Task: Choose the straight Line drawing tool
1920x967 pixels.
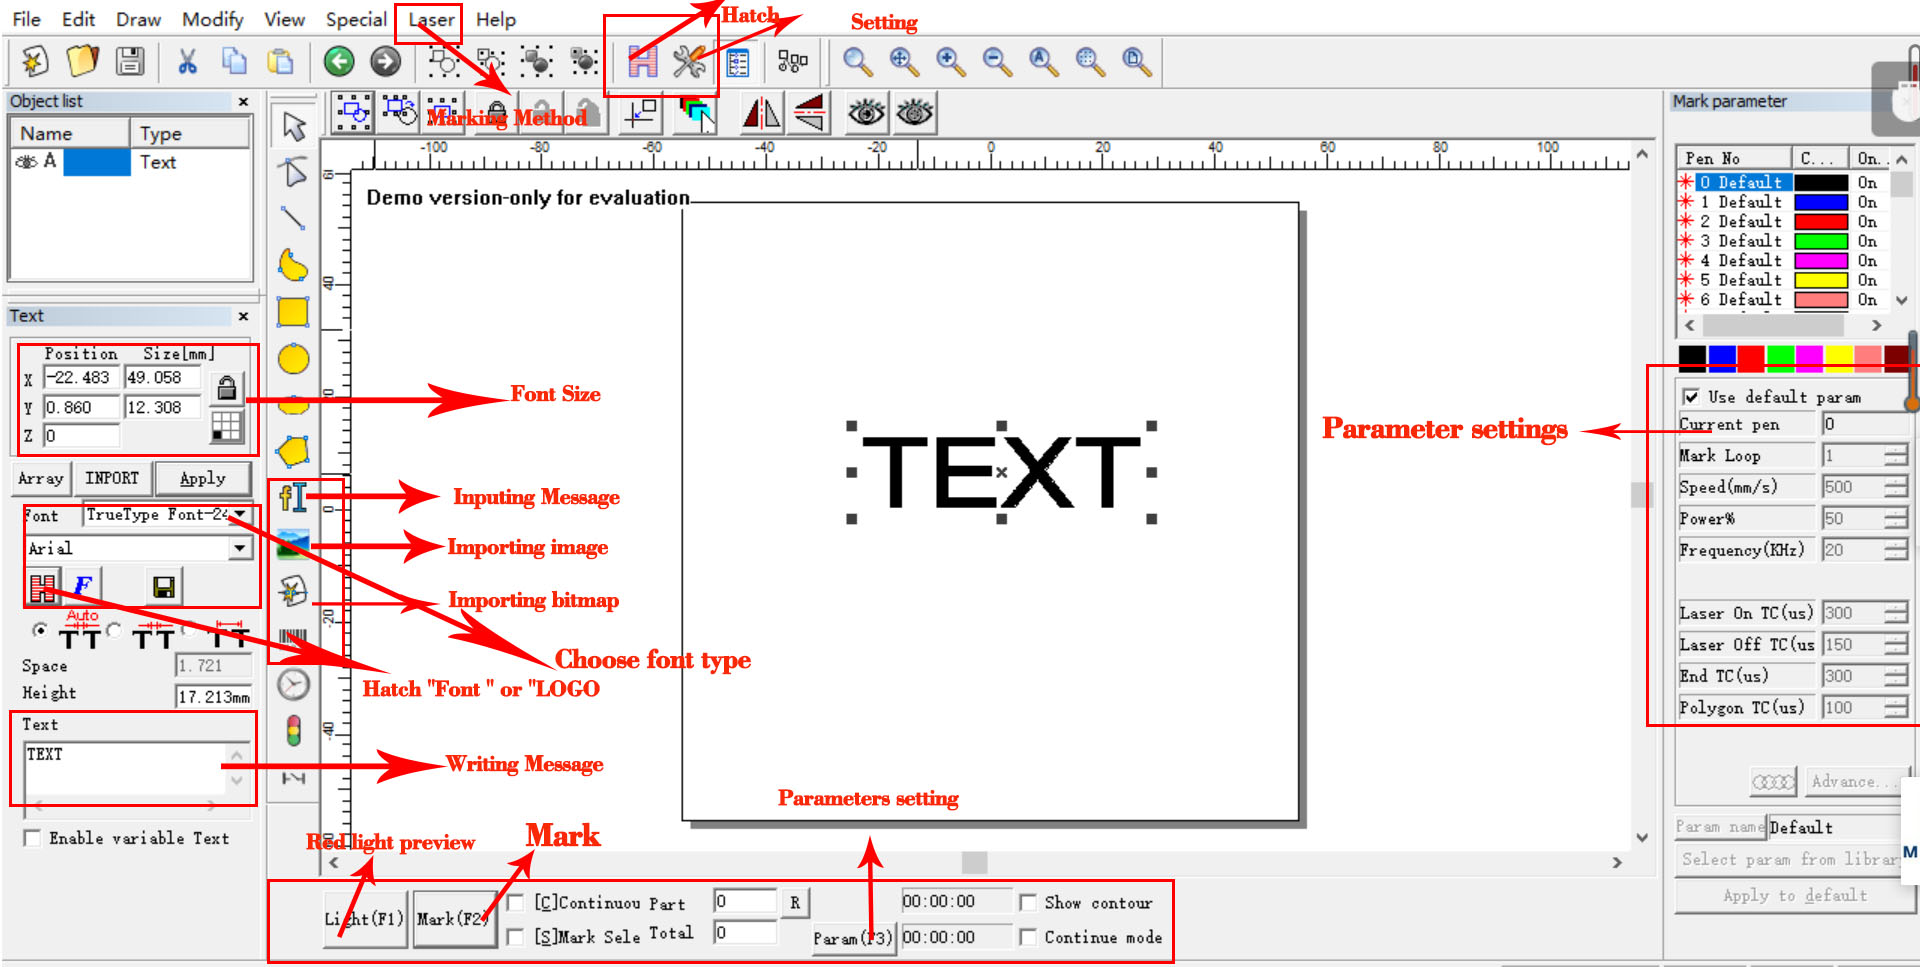Action: click(x=293, y=218)
